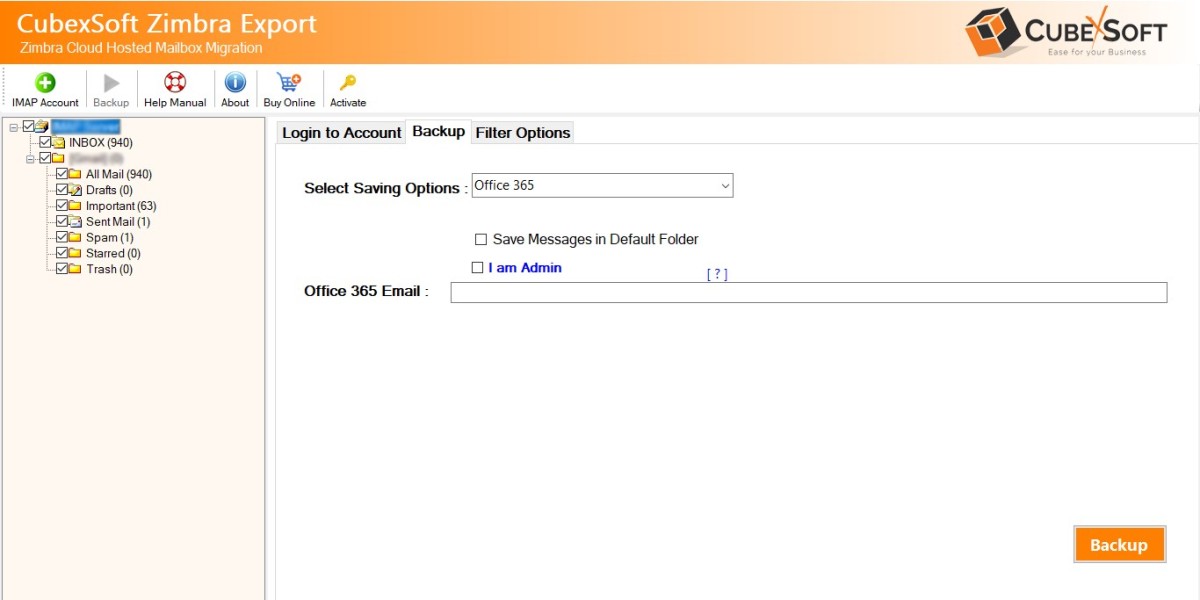This screenshot has height=600, width=1200.
Task: Uncheck the All Mail (940) checkbox
Action: [x=61, y=174]
